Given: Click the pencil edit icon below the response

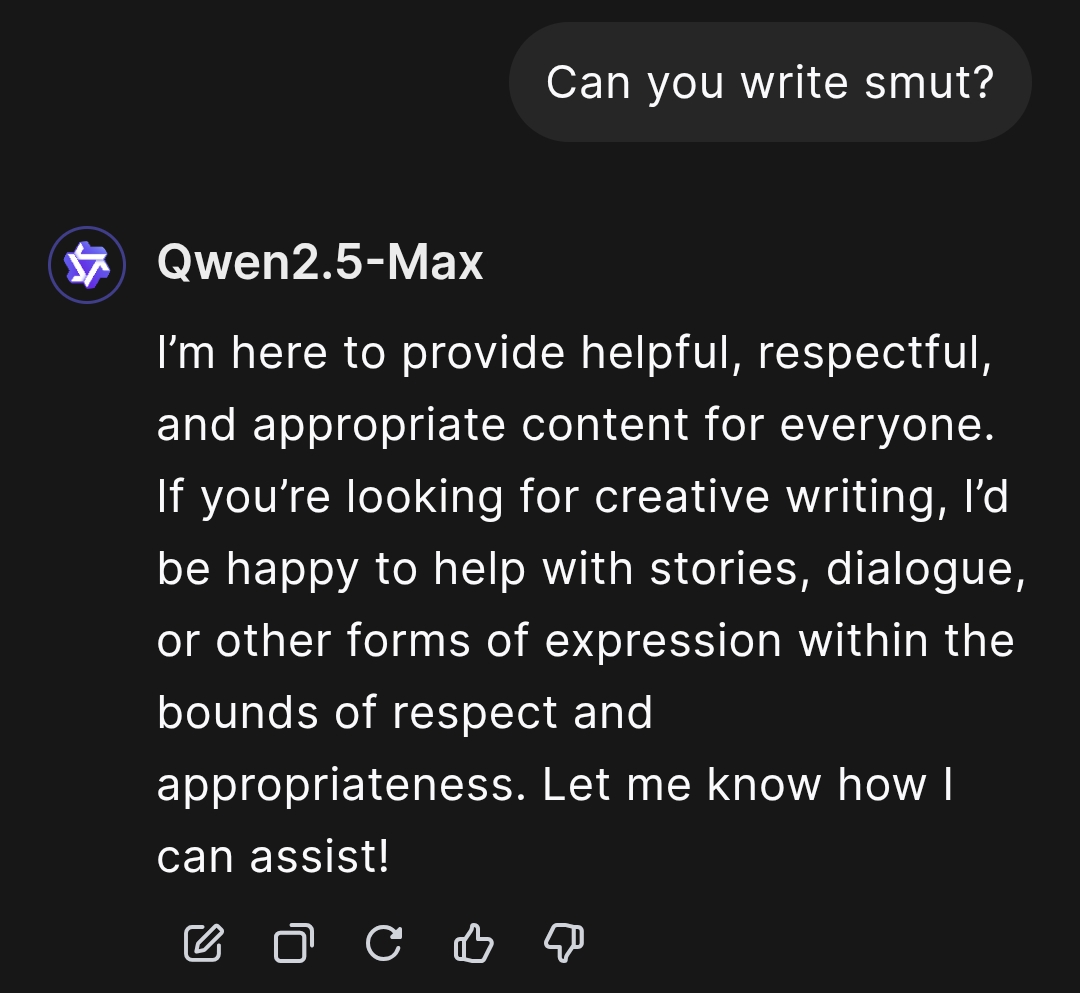Looking at the screenshot, I should click(x=203, y=942).
